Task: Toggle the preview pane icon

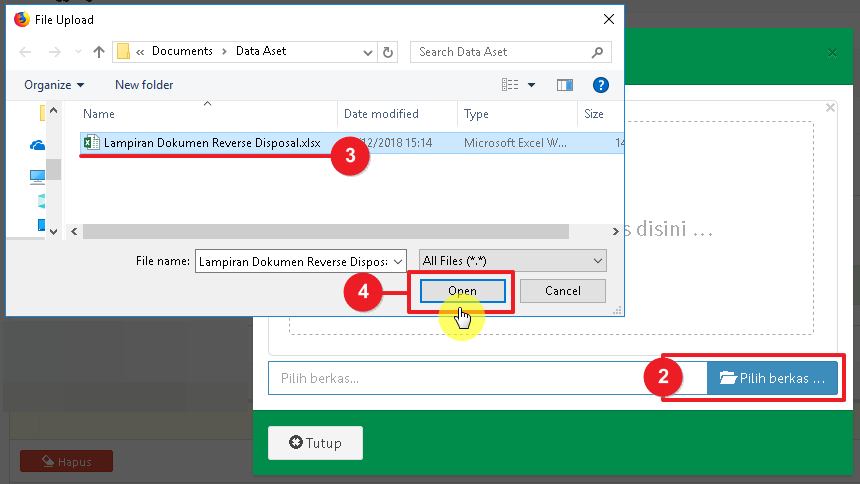Action: coord(565,85)
